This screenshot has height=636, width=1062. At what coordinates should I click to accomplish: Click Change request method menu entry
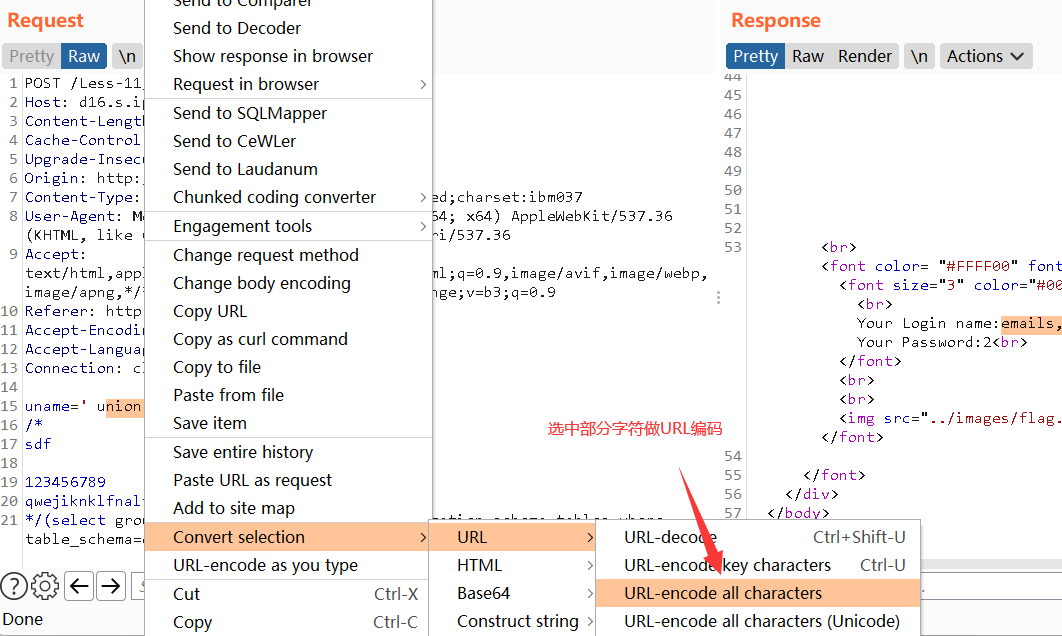click(265, 256)
